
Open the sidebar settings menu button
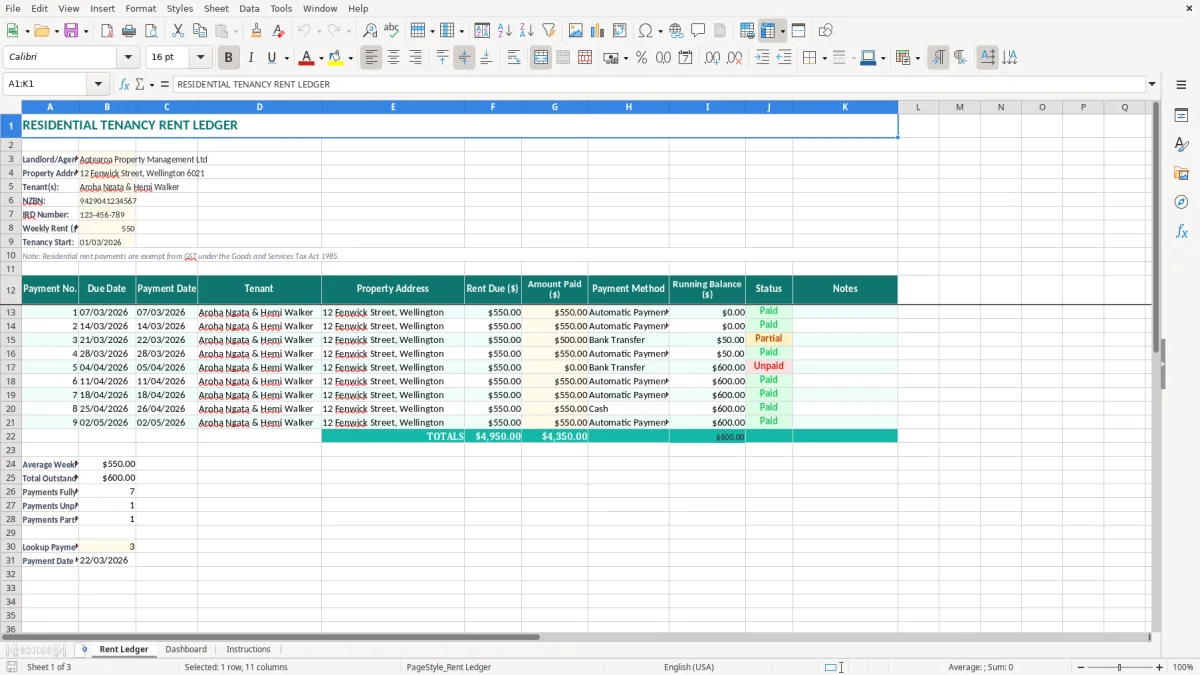tap(1181, 85)
